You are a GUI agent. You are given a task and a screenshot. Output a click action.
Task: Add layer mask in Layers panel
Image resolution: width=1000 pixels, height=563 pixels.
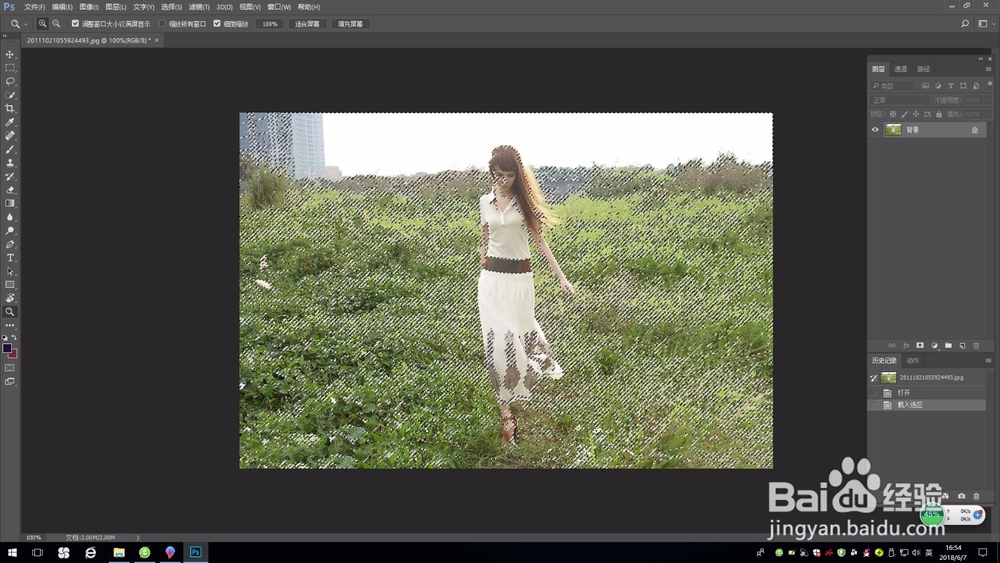(920, 346)
